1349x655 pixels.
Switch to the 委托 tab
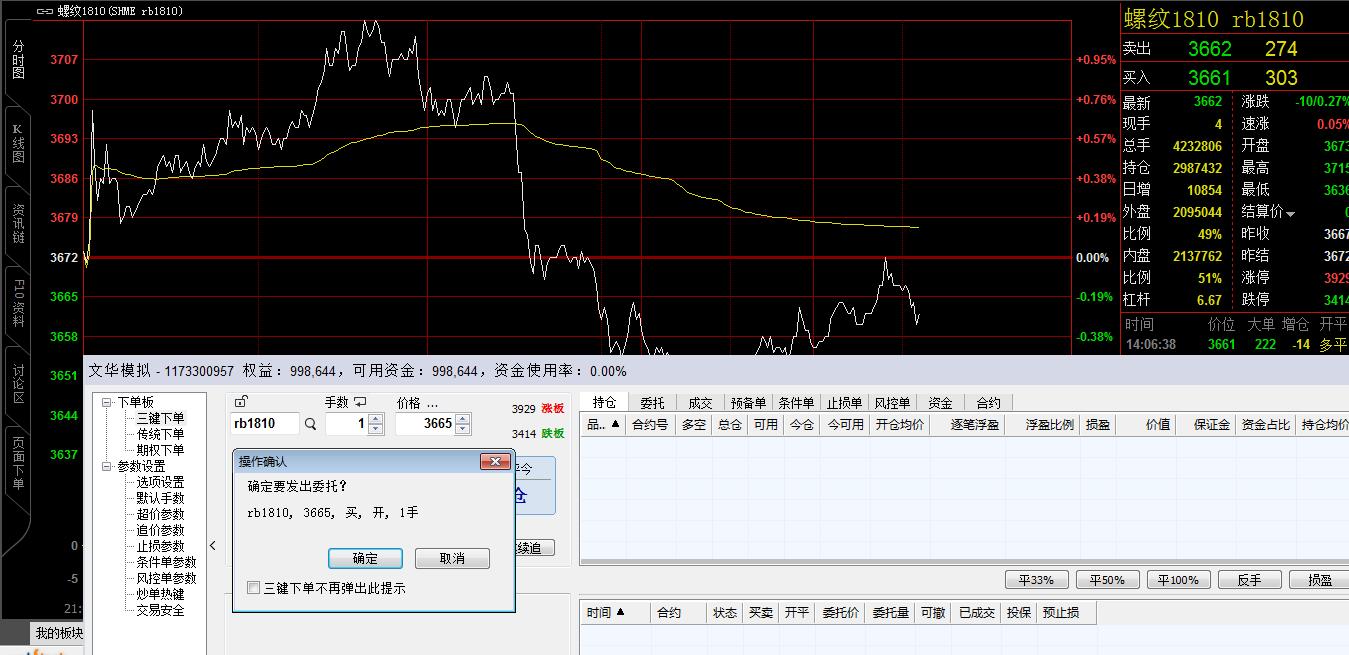tap(652, 403)
